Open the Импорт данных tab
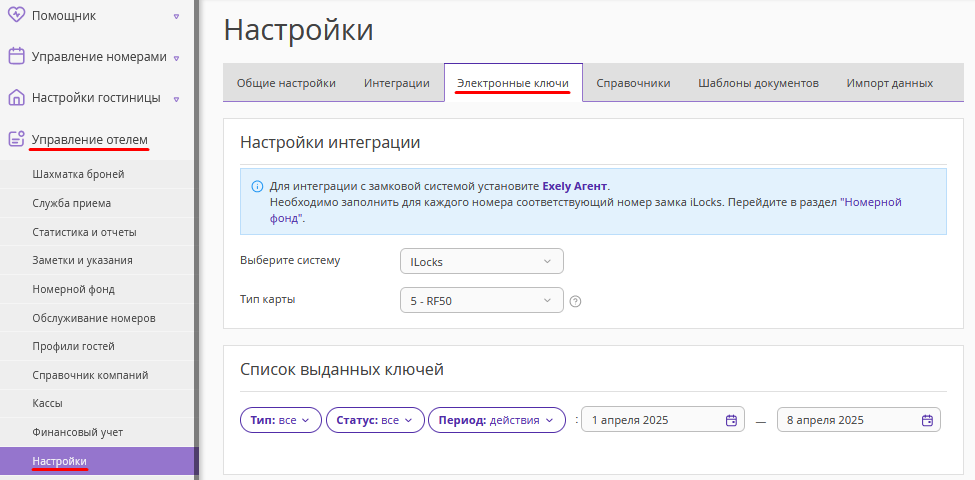Image resolution: width=975 pixels, height=480 pixels. [890, 83]
